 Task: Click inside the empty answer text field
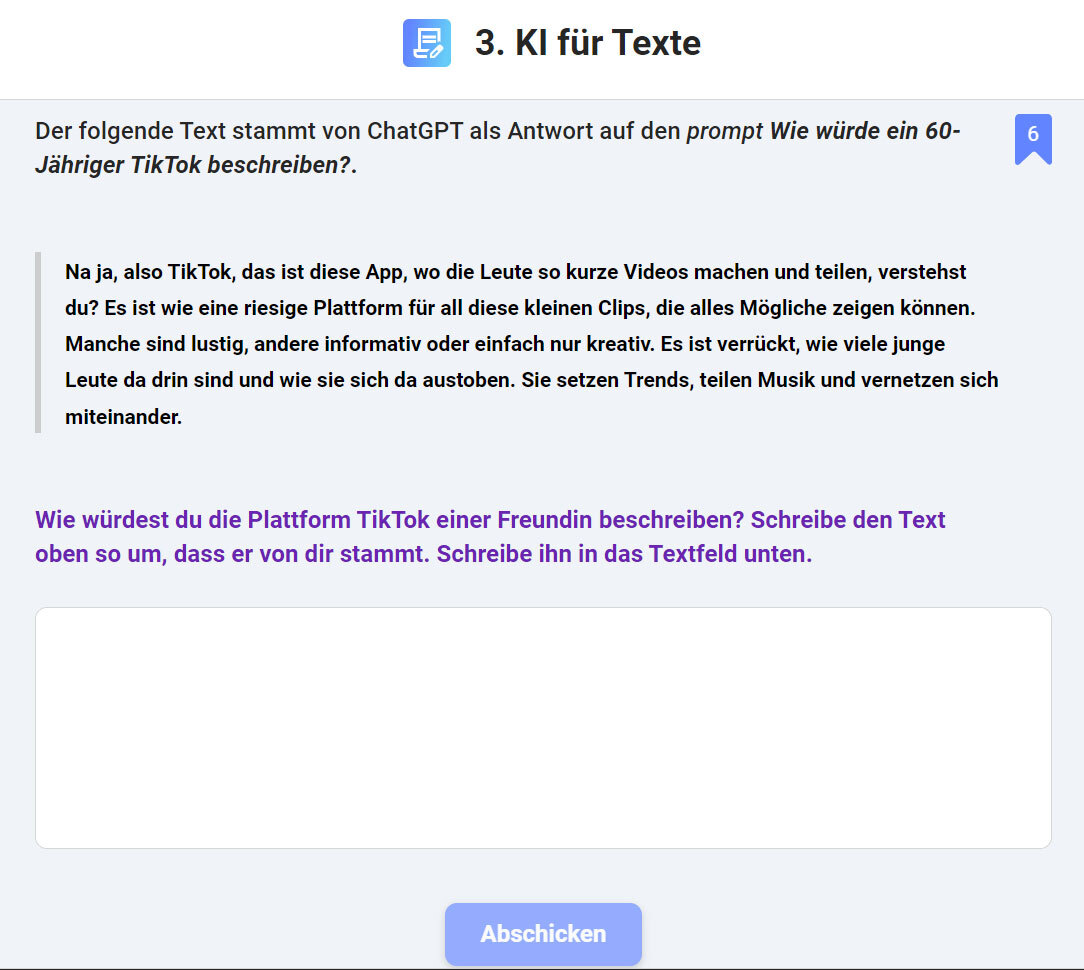(x=543, y=727)
